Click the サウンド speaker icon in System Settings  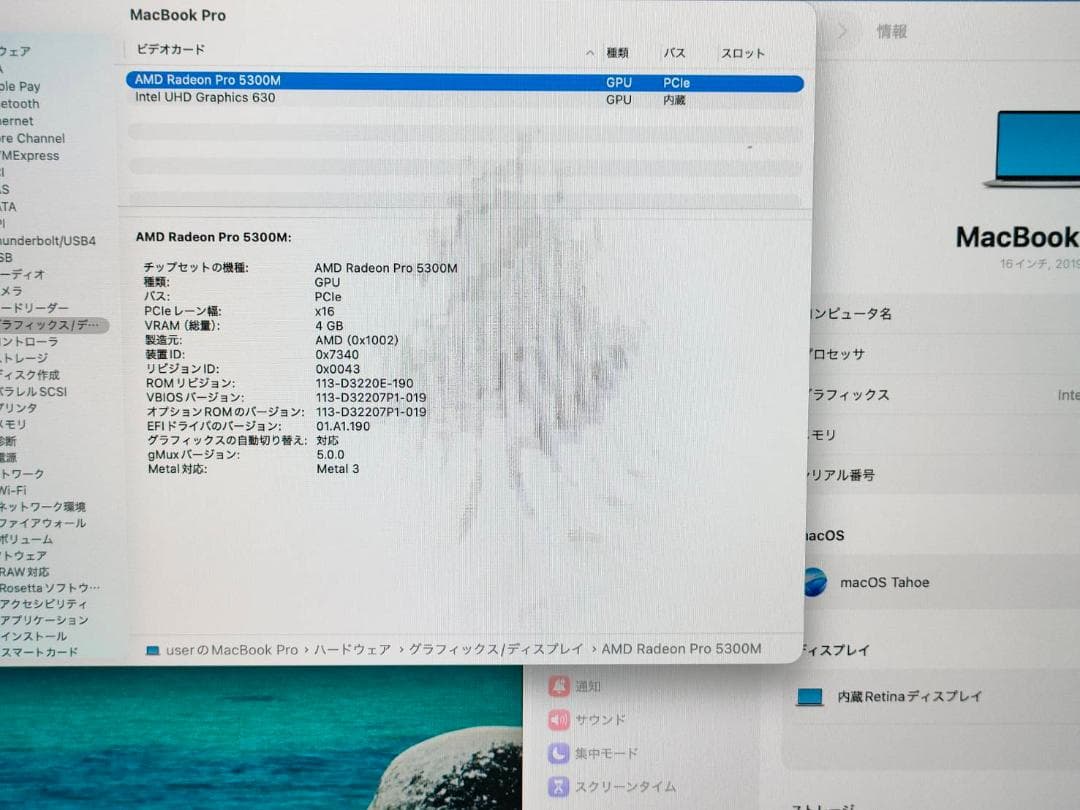pos(559,720)
